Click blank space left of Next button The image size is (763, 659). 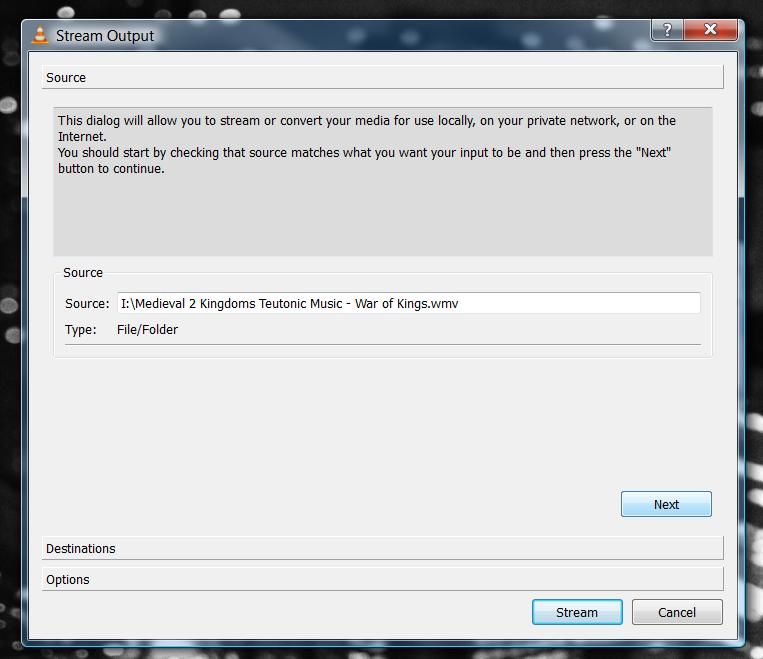tap(330, 504)
